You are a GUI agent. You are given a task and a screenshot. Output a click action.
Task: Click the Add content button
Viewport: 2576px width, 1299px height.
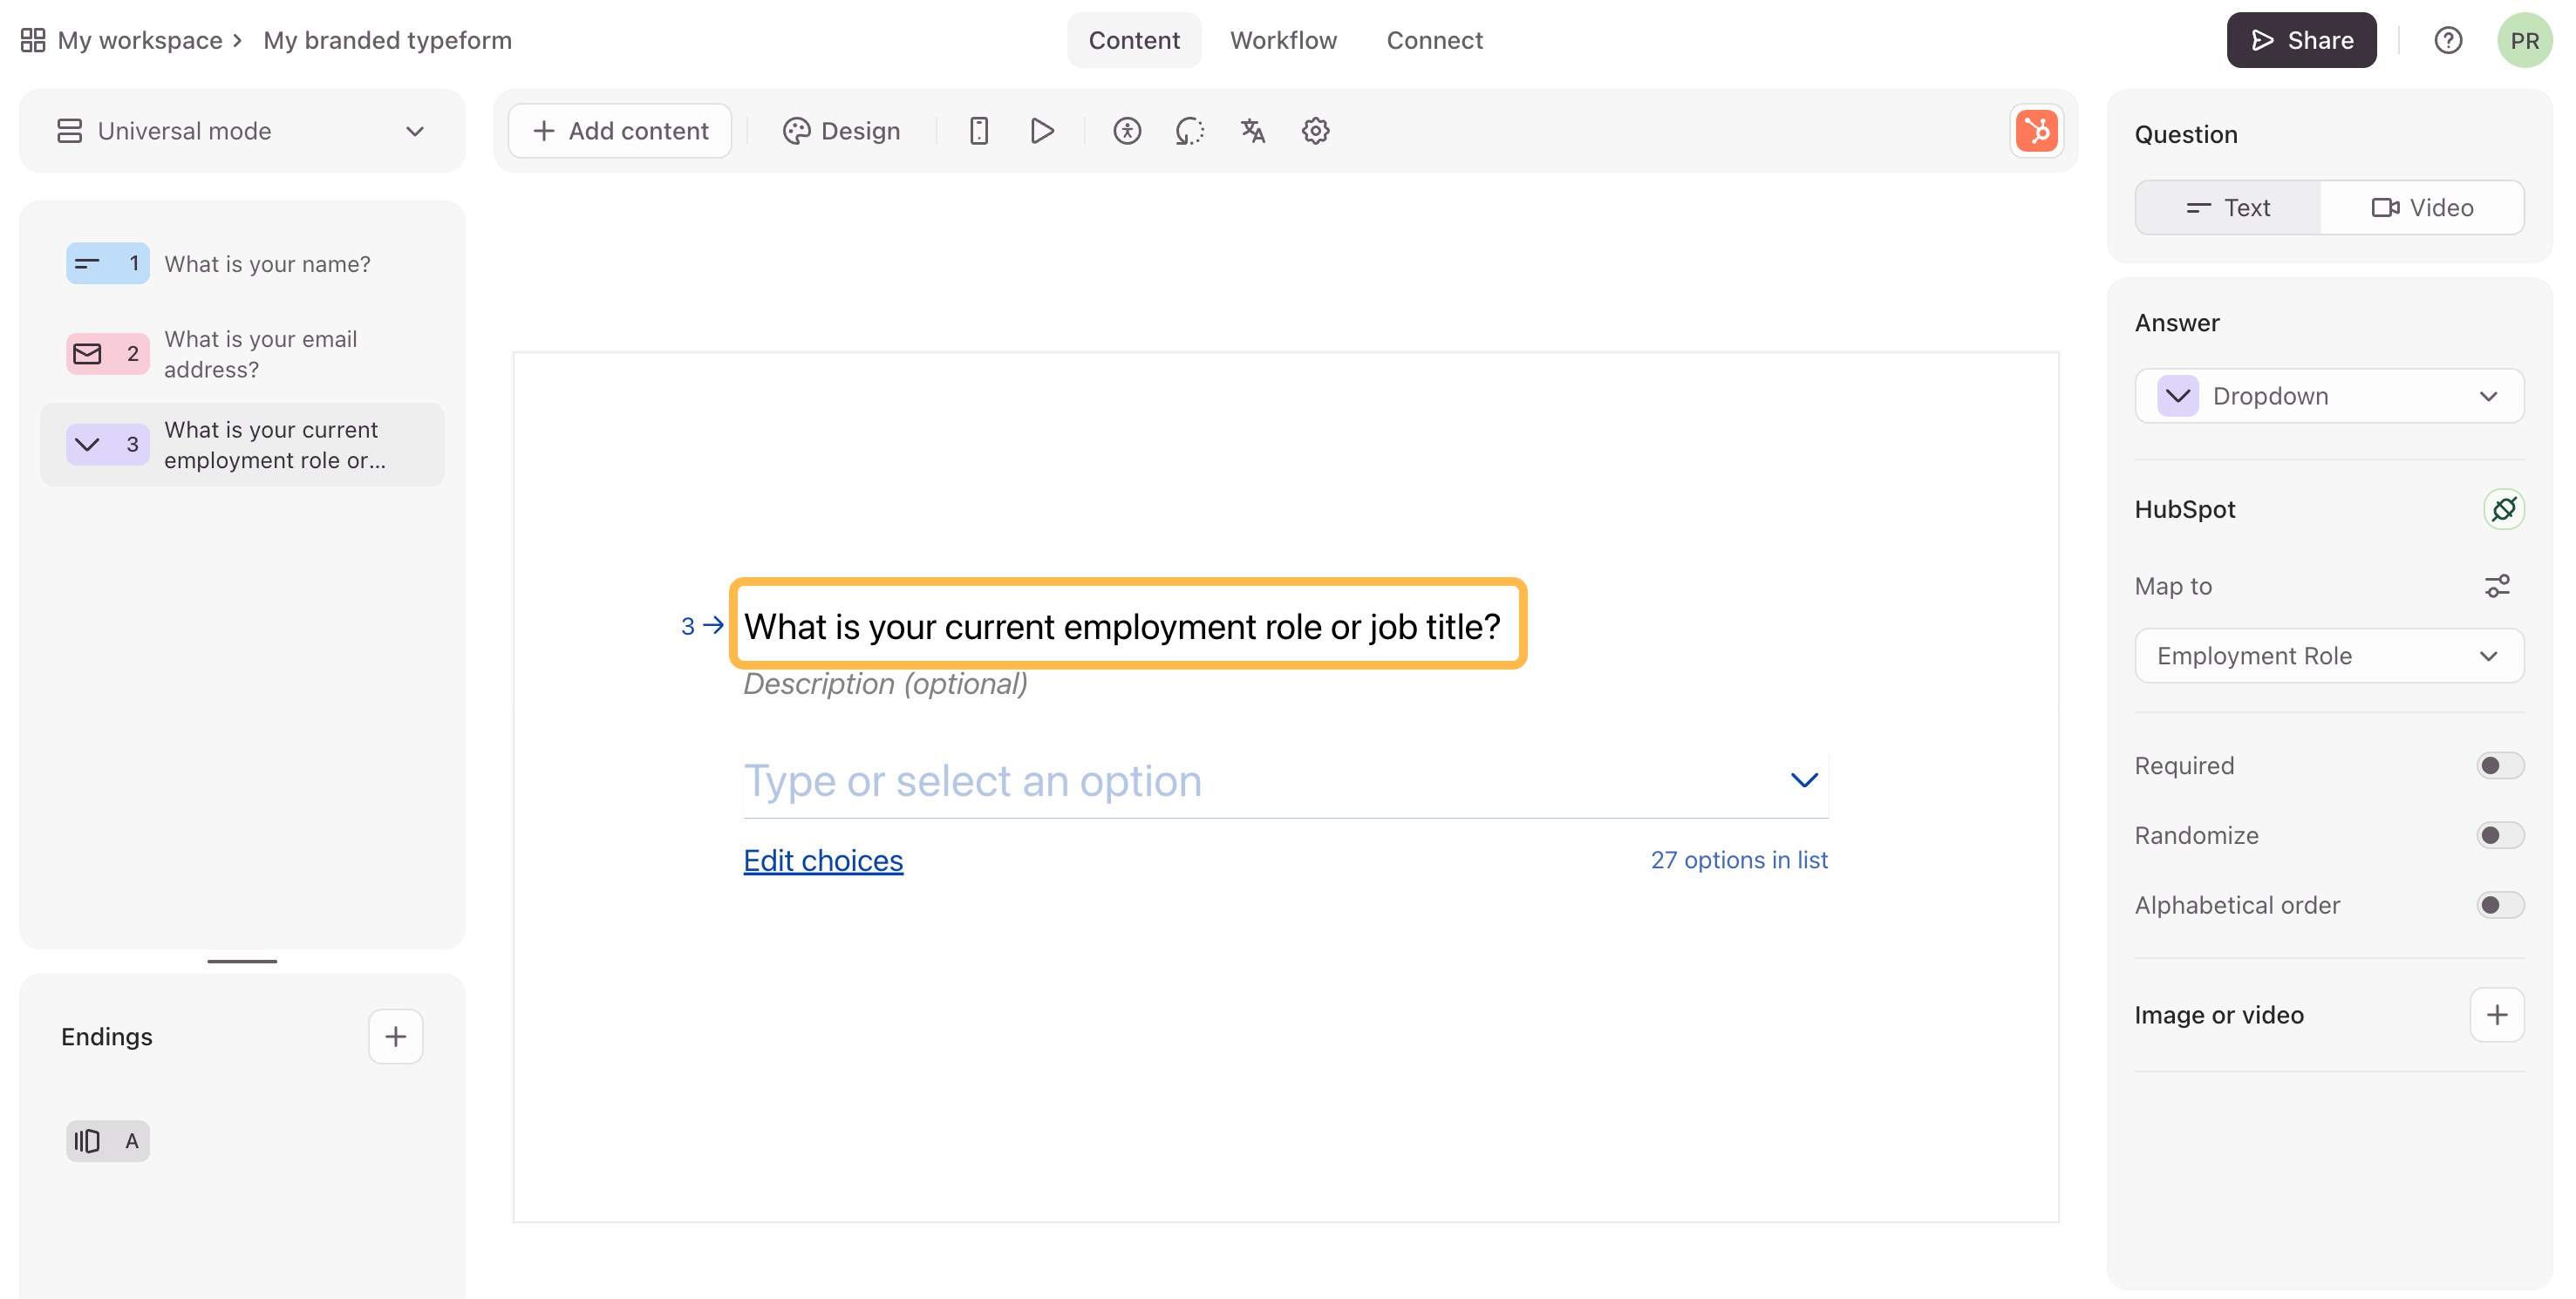click(x=620, y=131)
